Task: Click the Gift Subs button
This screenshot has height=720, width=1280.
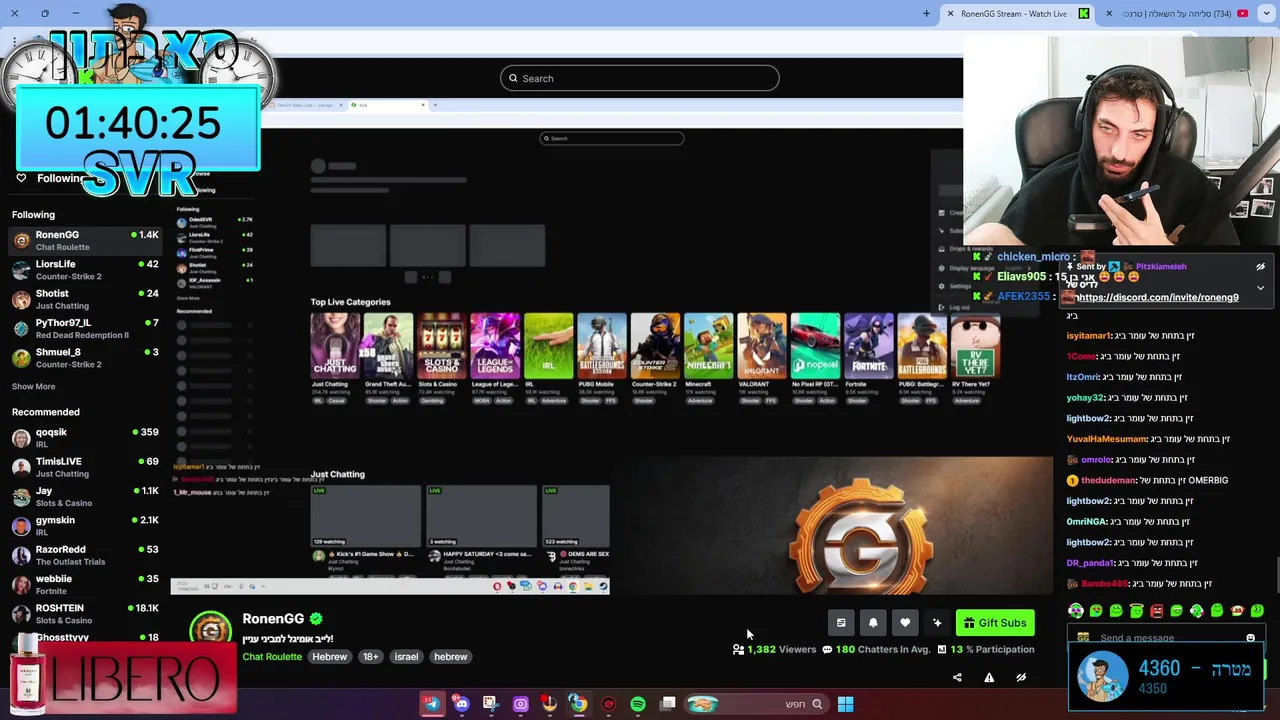Action: (x=995, y=623)
